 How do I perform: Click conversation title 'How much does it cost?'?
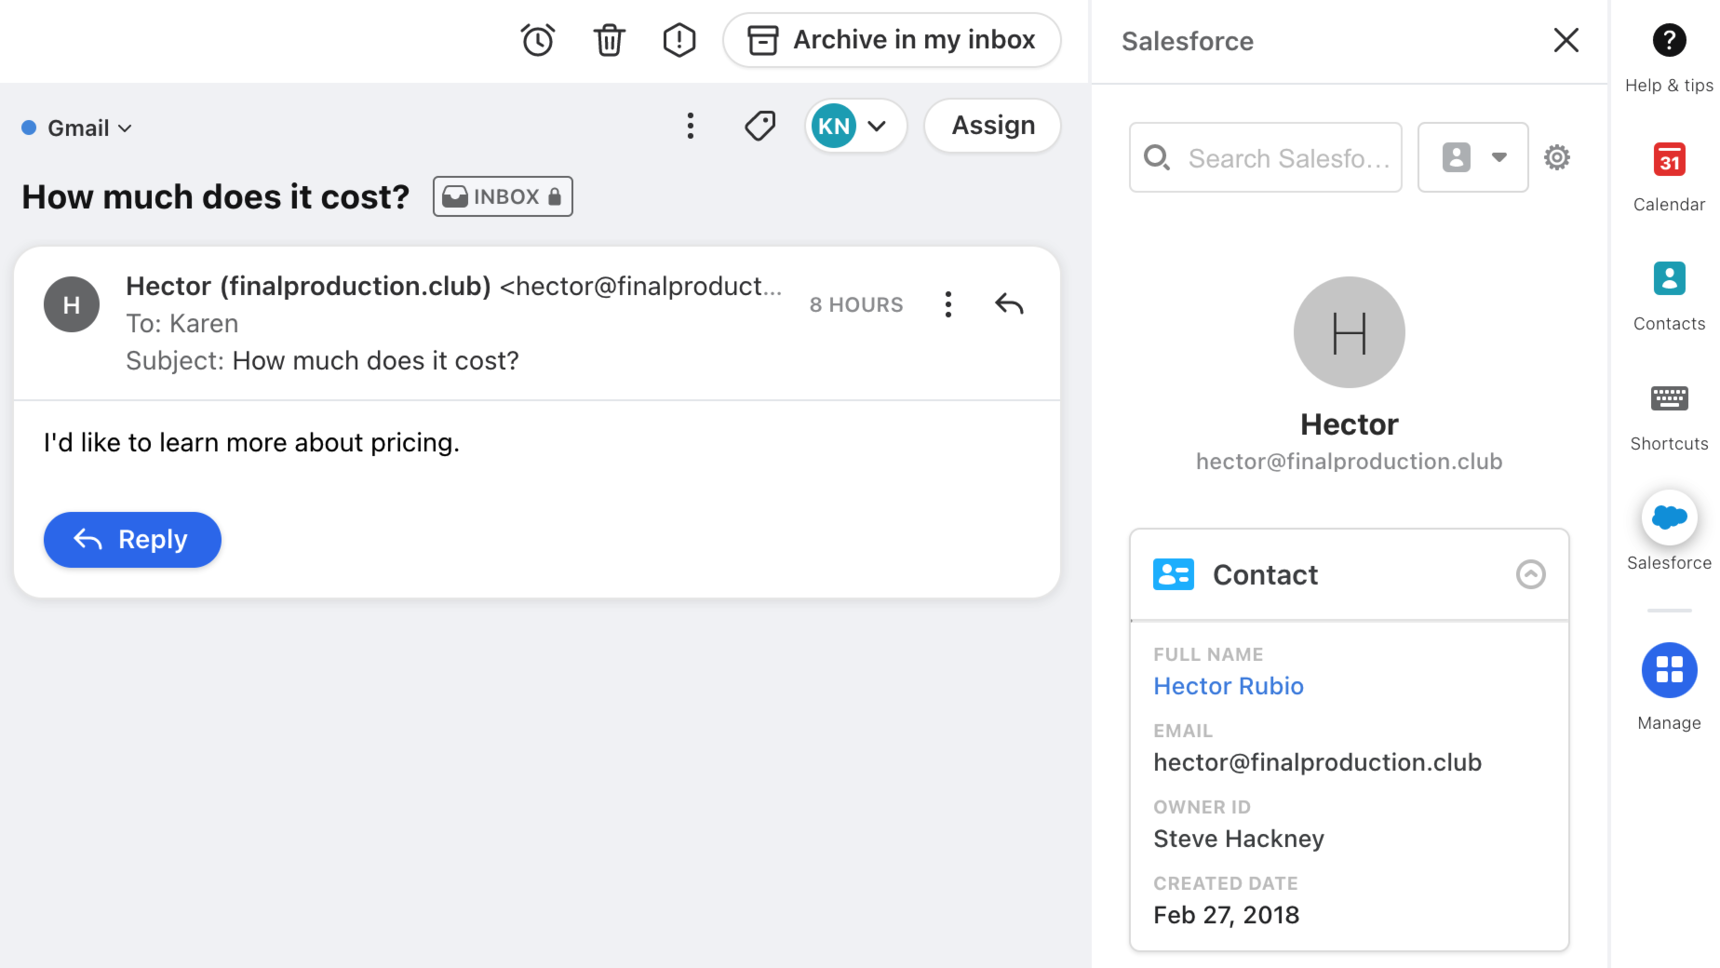(x=216, y=197)
